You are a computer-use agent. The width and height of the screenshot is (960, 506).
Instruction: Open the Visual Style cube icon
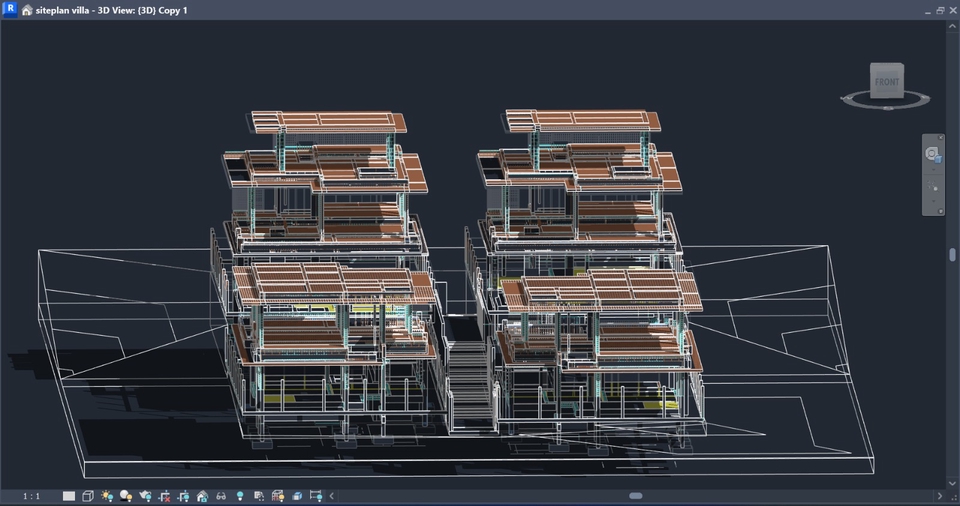[88, 496]
